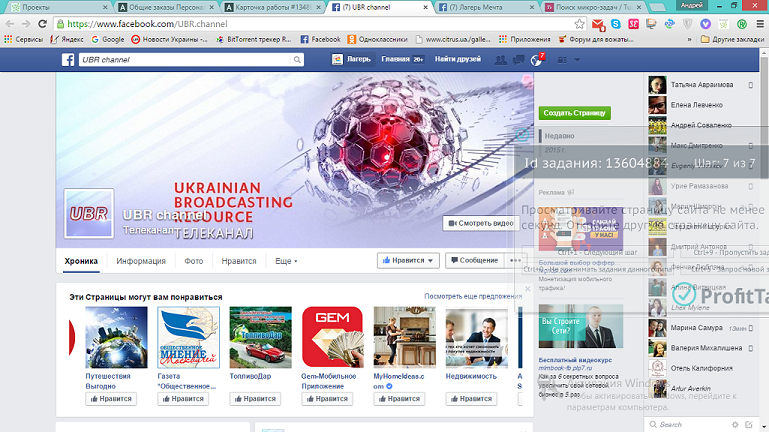This screenshot has height=432, width=769.
Task: Open the Chrome menu hamburger icon
Action: coord(760,24)
